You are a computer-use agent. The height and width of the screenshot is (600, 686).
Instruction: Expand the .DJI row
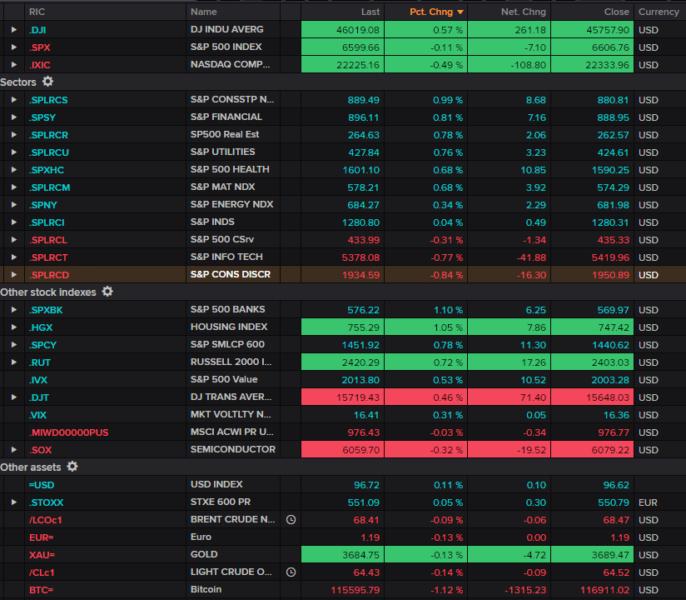(x=14, y=30)
